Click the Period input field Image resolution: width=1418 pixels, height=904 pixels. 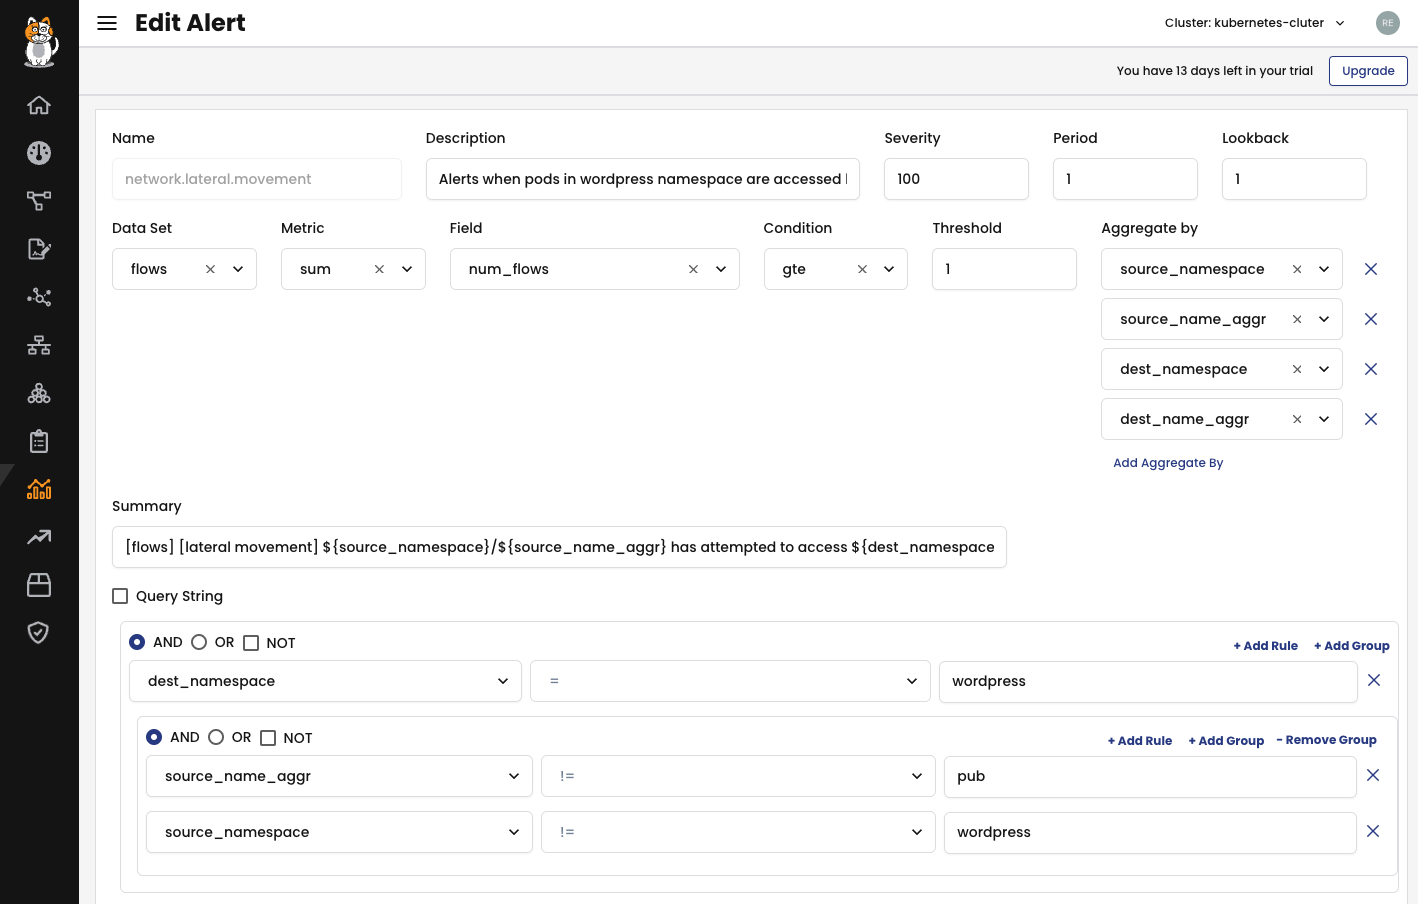point(1125,179)
